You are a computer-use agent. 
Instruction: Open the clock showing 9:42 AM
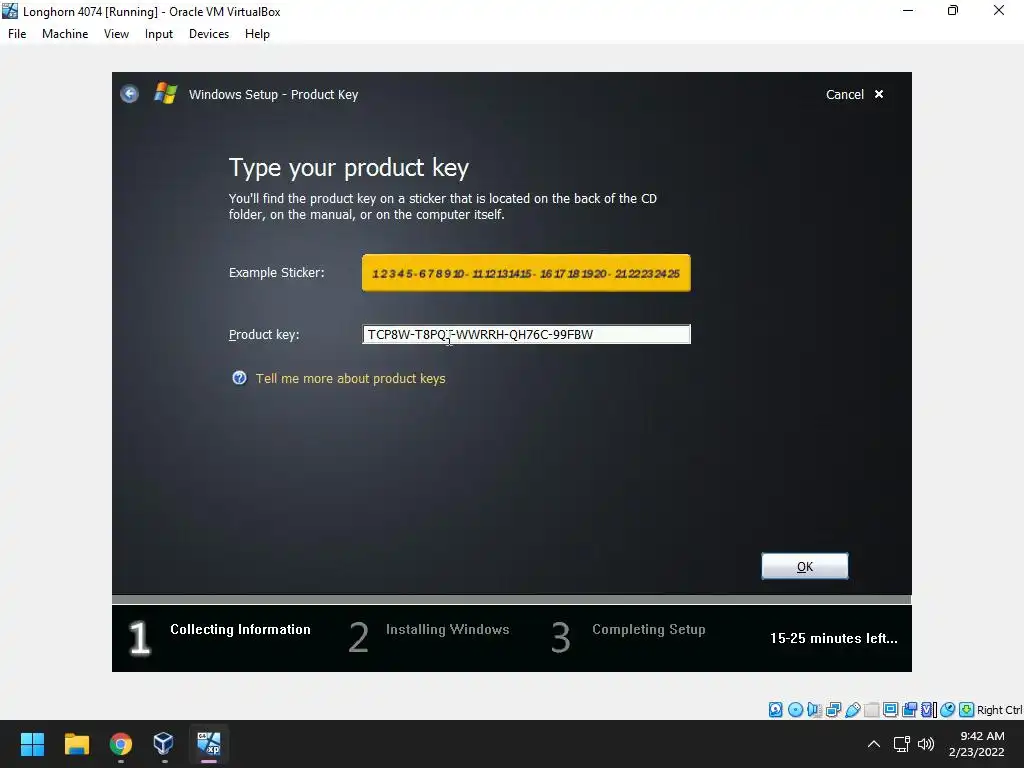(x=976, y=744)
